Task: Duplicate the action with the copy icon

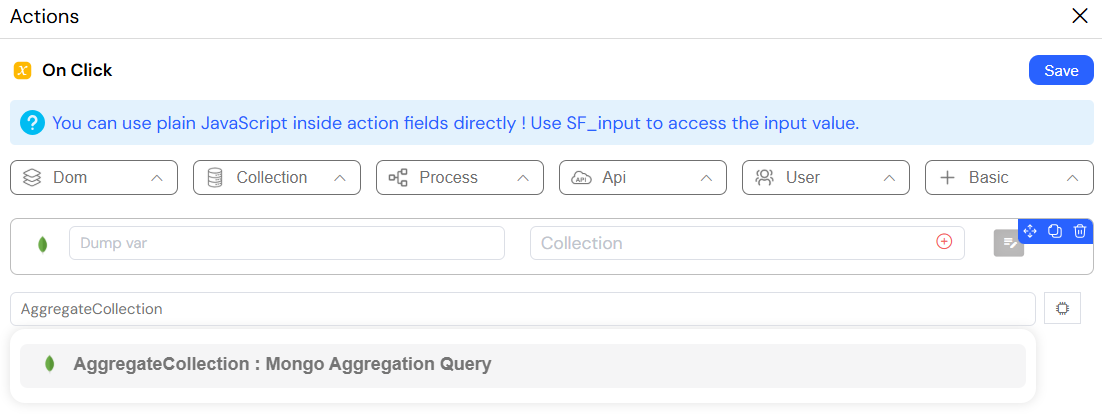Action: [x=1055, y=231]
